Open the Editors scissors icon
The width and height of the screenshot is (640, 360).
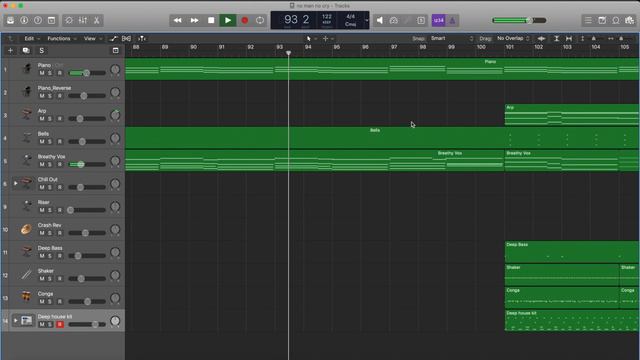(x=97, y=20)
